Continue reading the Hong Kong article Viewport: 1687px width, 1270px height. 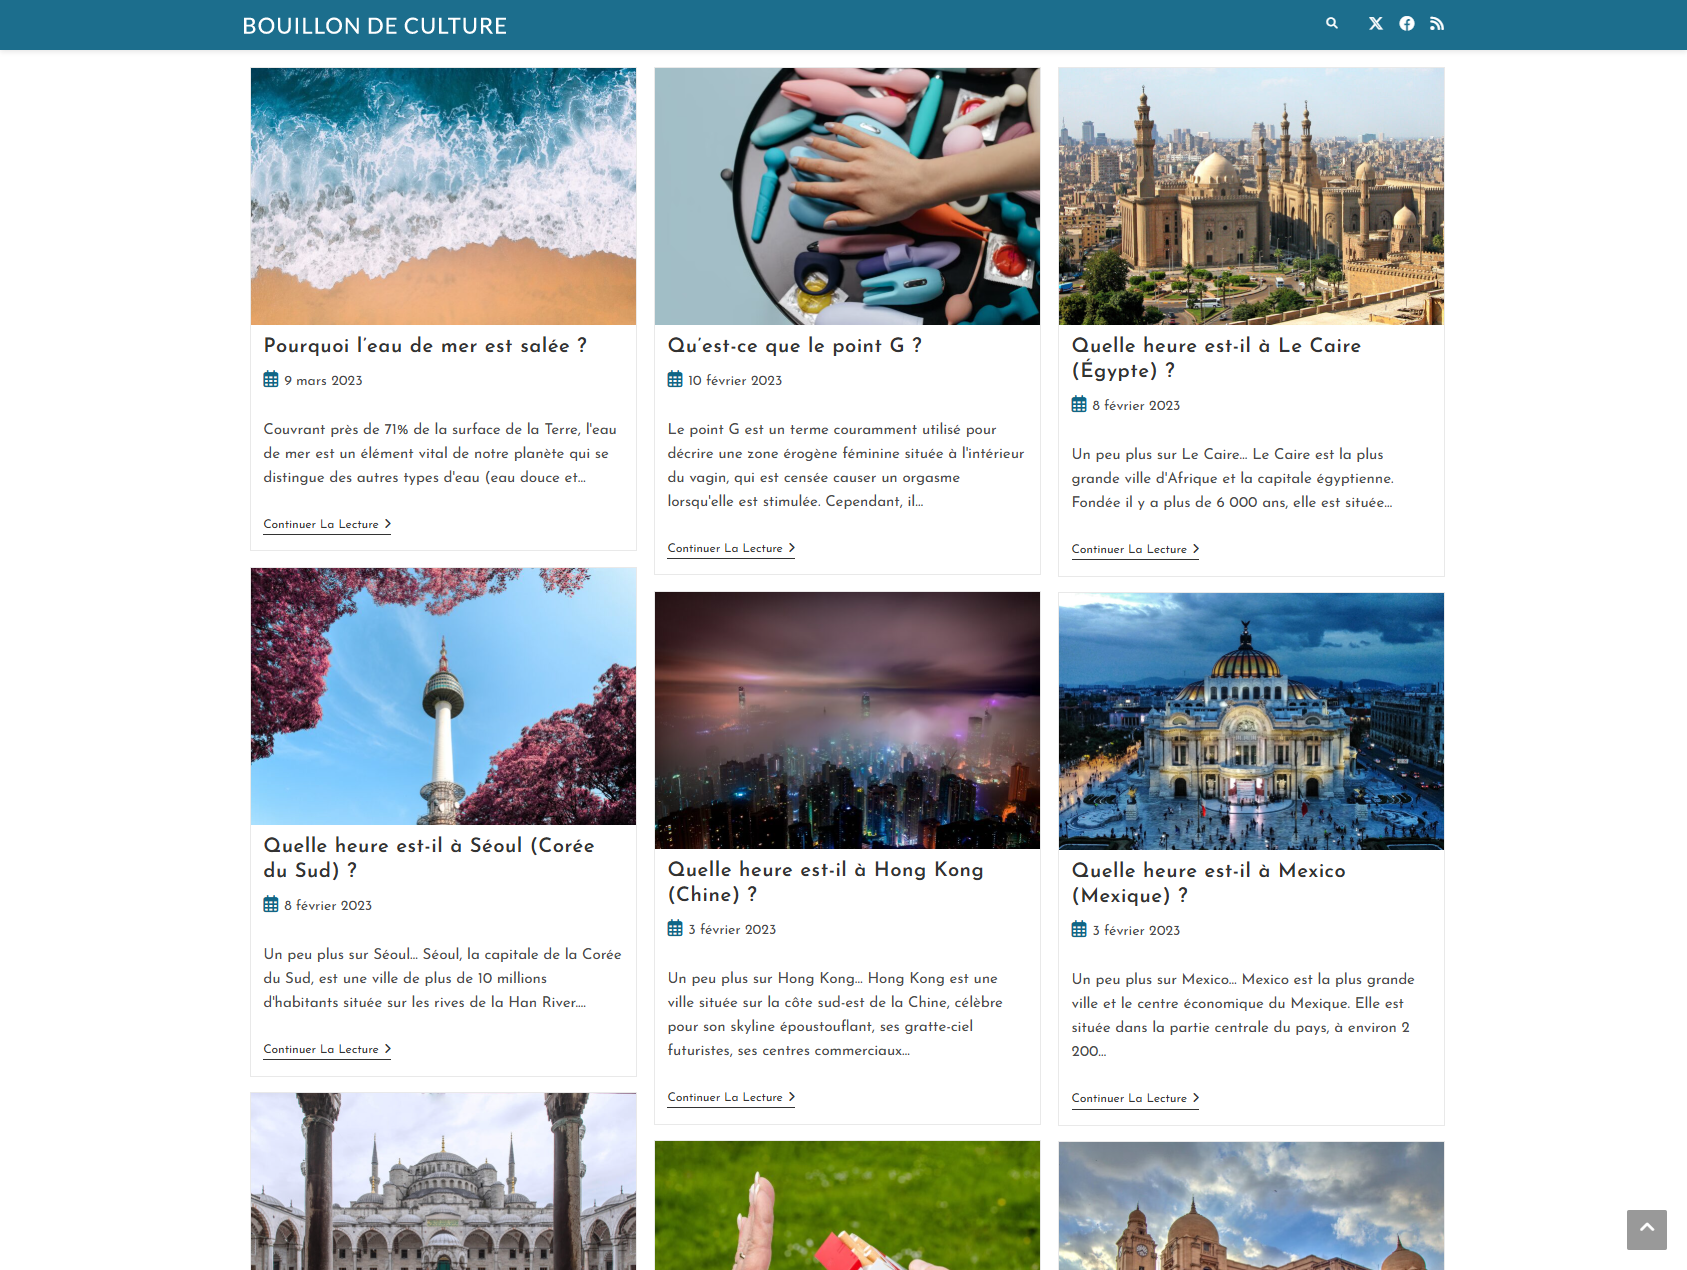pos(731,1097)
